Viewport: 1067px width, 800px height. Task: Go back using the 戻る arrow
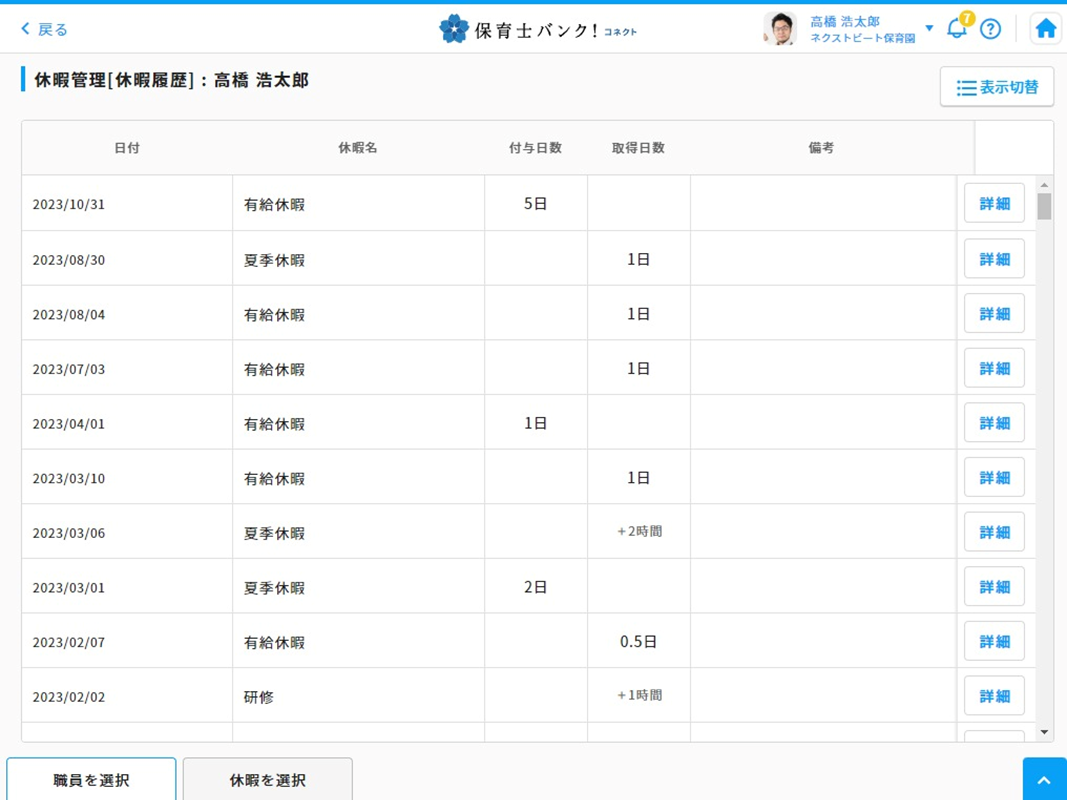point(45,29)
